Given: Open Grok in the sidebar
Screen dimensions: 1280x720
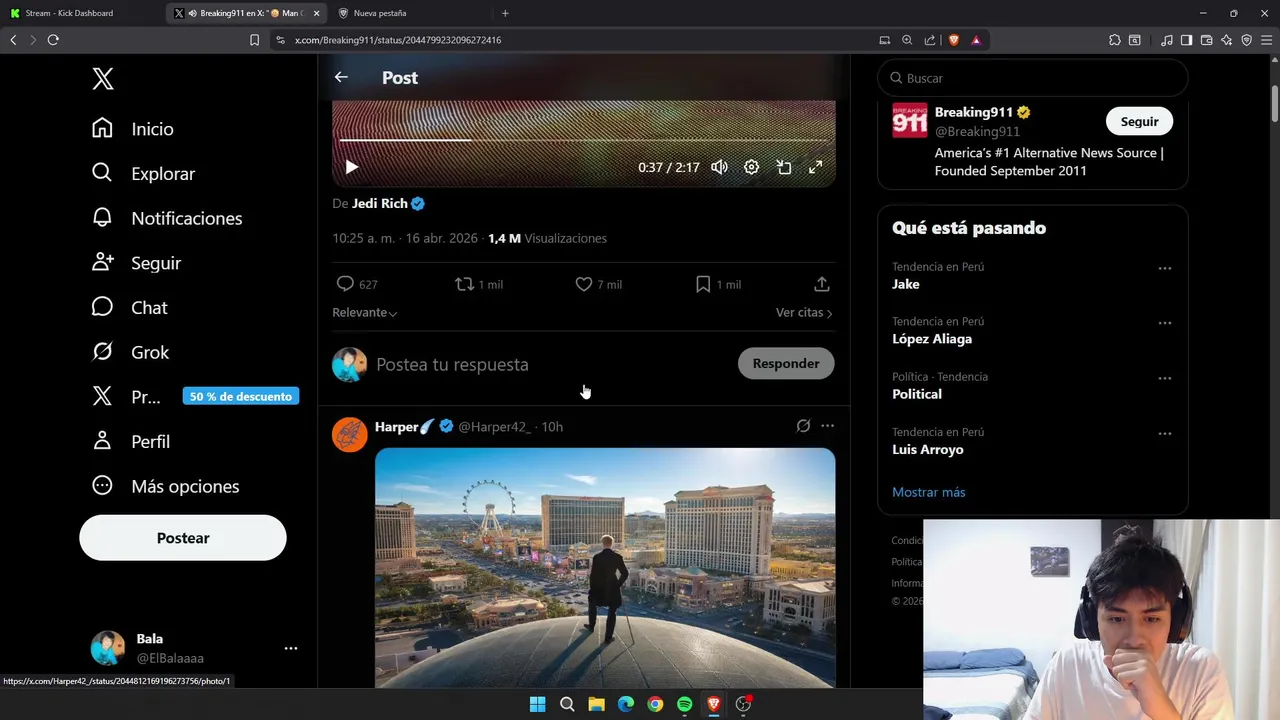Looking at the screenshot, I should point(130,352).
